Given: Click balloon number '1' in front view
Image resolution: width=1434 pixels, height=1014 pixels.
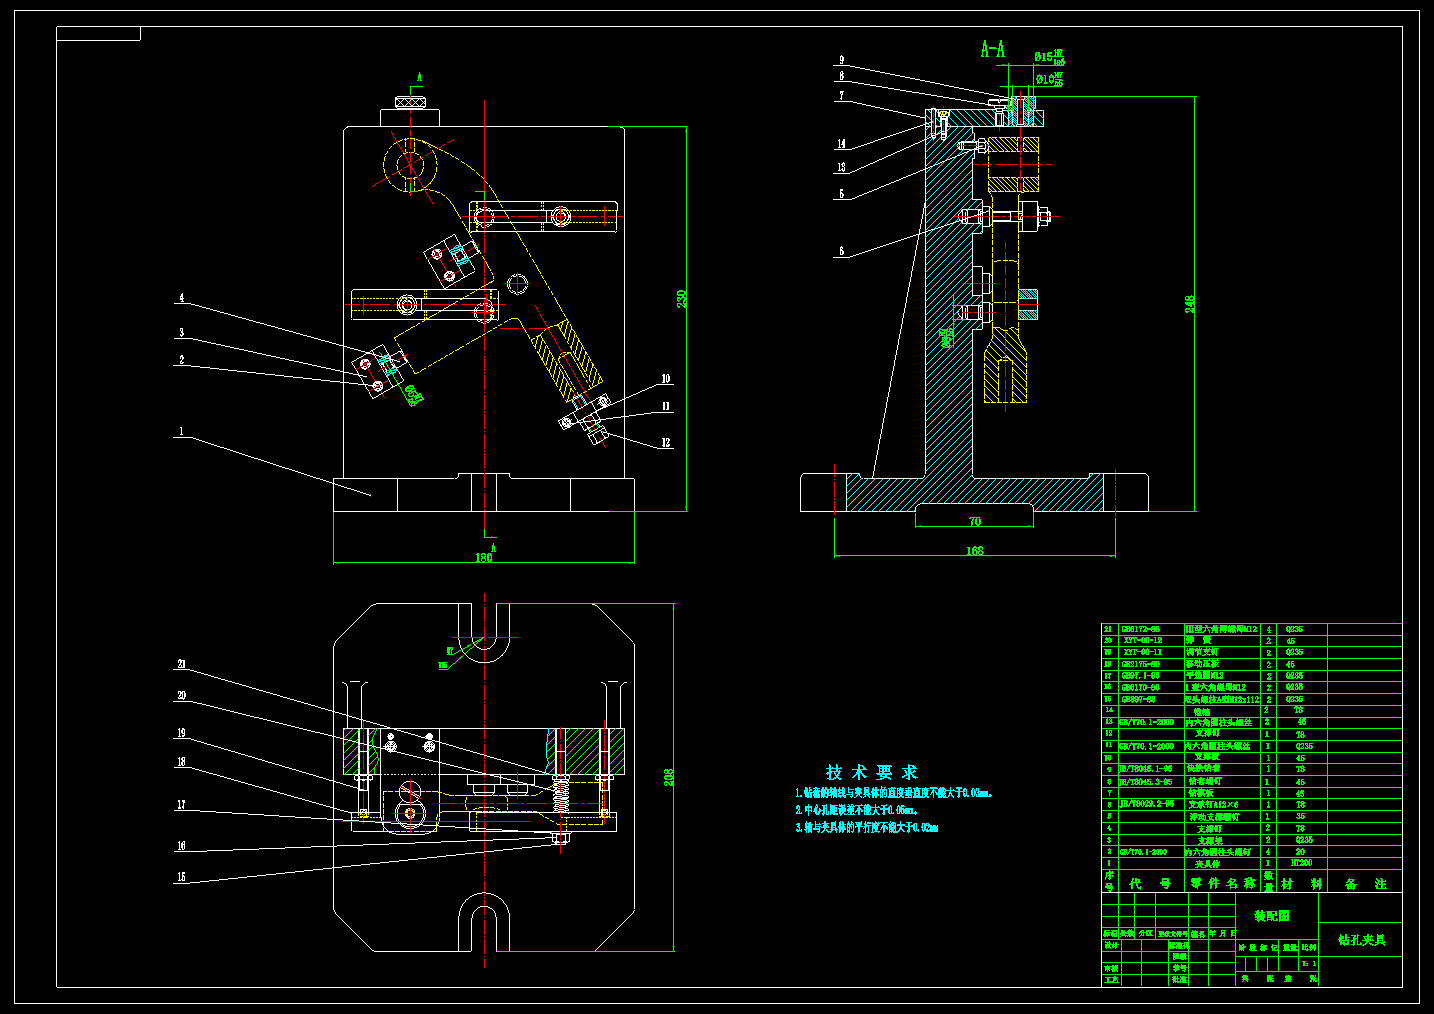Looking at the screenshot, I should [x=181, y=432].
